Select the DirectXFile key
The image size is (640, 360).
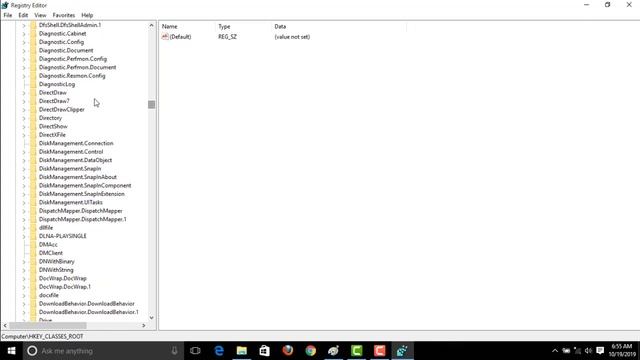(52, 135)
